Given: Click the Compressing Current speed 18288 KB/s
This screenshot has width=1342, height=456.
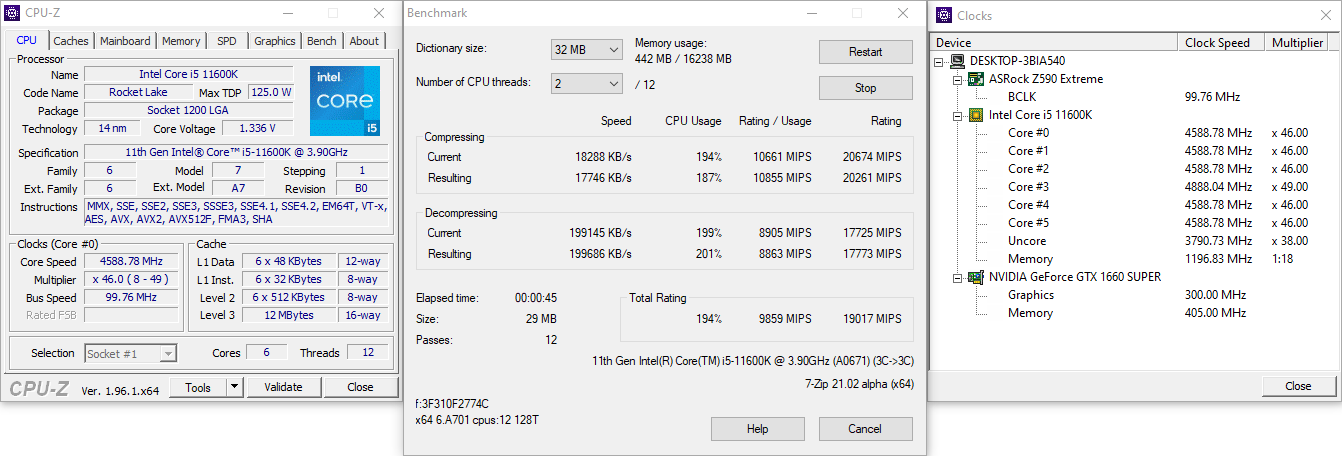Looking at the screenshot, I should pyautogui.click(x=603, y=157).
